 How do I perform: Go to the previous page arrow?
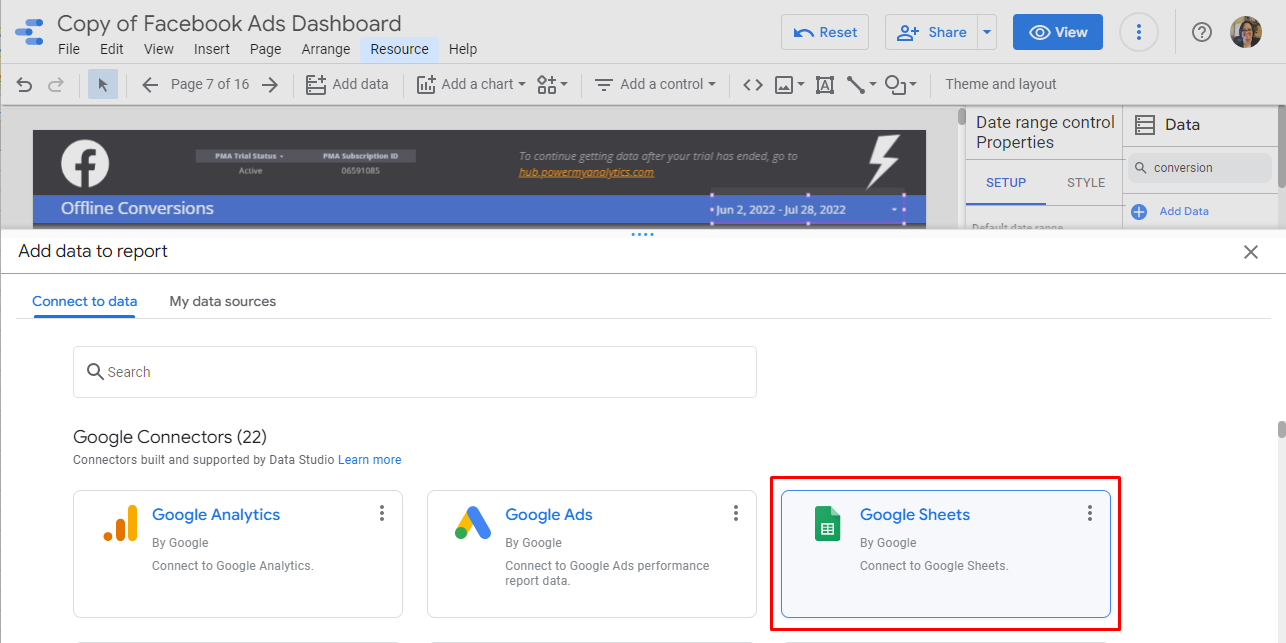150,85
